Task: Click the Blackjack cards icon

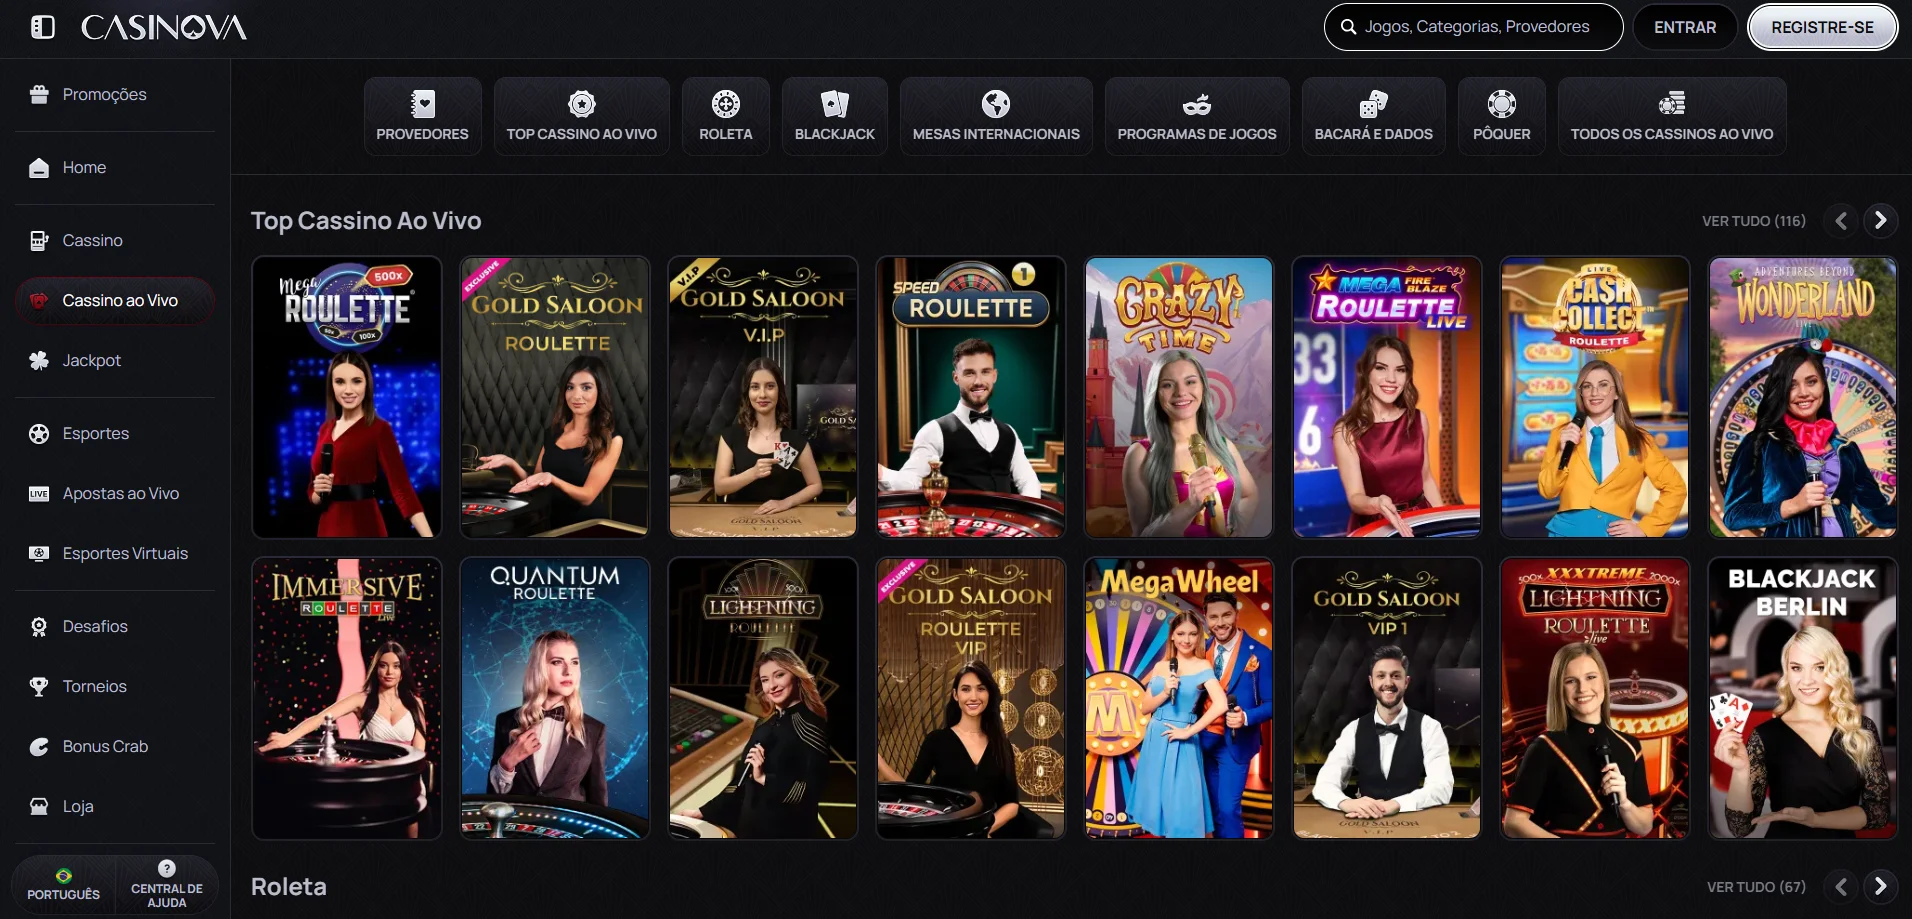Action: point(835,103)
